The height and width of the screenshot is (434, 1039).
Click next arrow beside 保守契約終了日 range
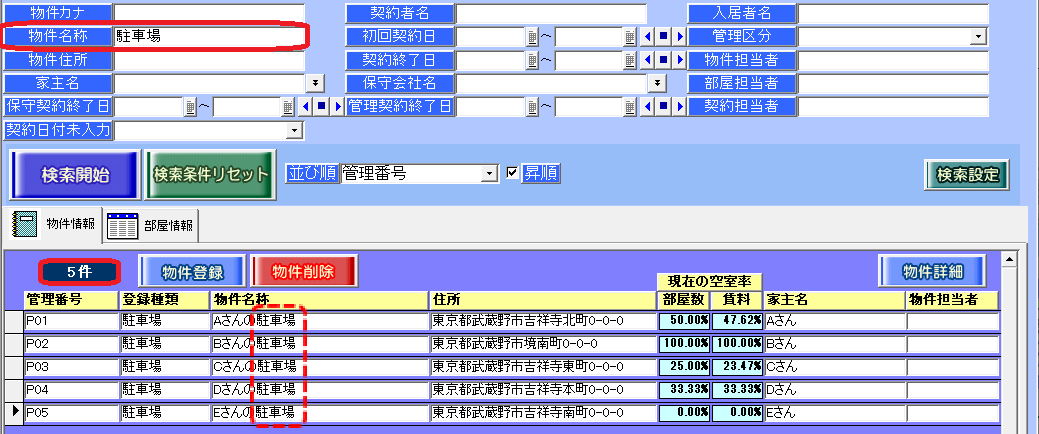coord(337,106)
